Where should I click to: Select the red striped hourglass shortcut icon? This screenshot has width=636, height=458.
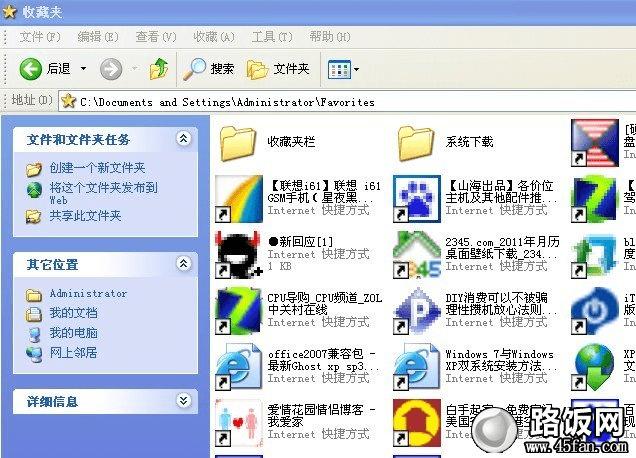coord(595,143)
